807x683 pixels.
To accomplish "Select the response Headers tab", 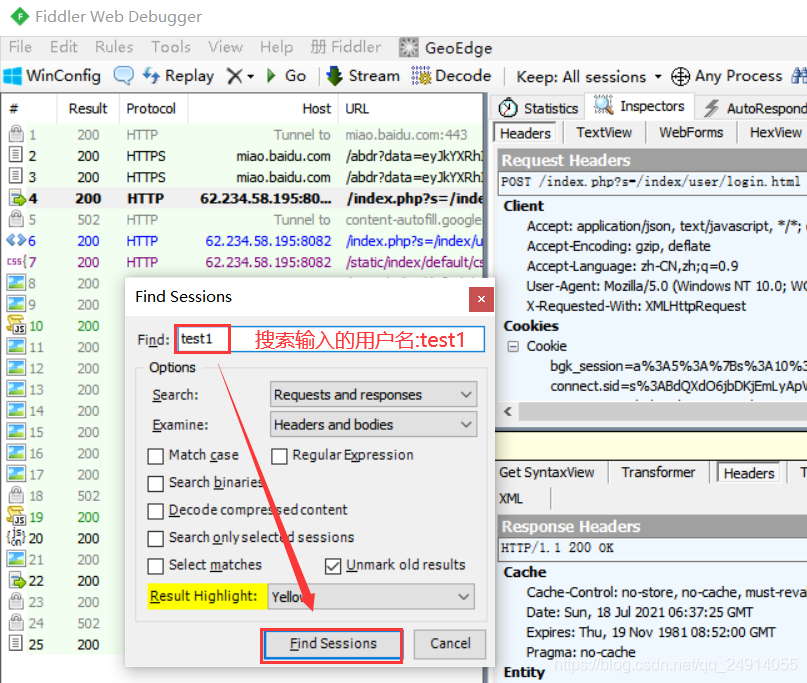I will (749, 473).
